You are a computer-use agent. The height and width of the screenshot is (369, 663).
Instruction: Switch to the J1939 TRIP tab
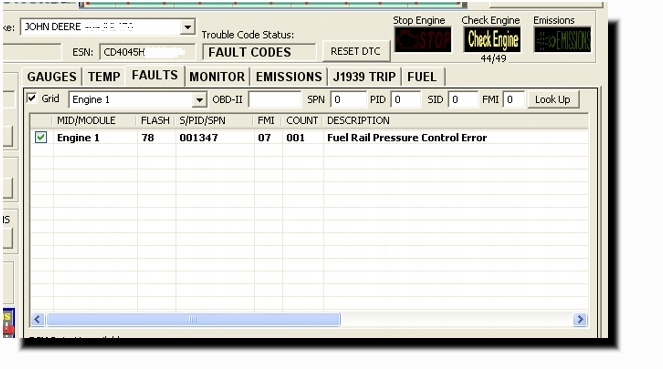[364, 77]
